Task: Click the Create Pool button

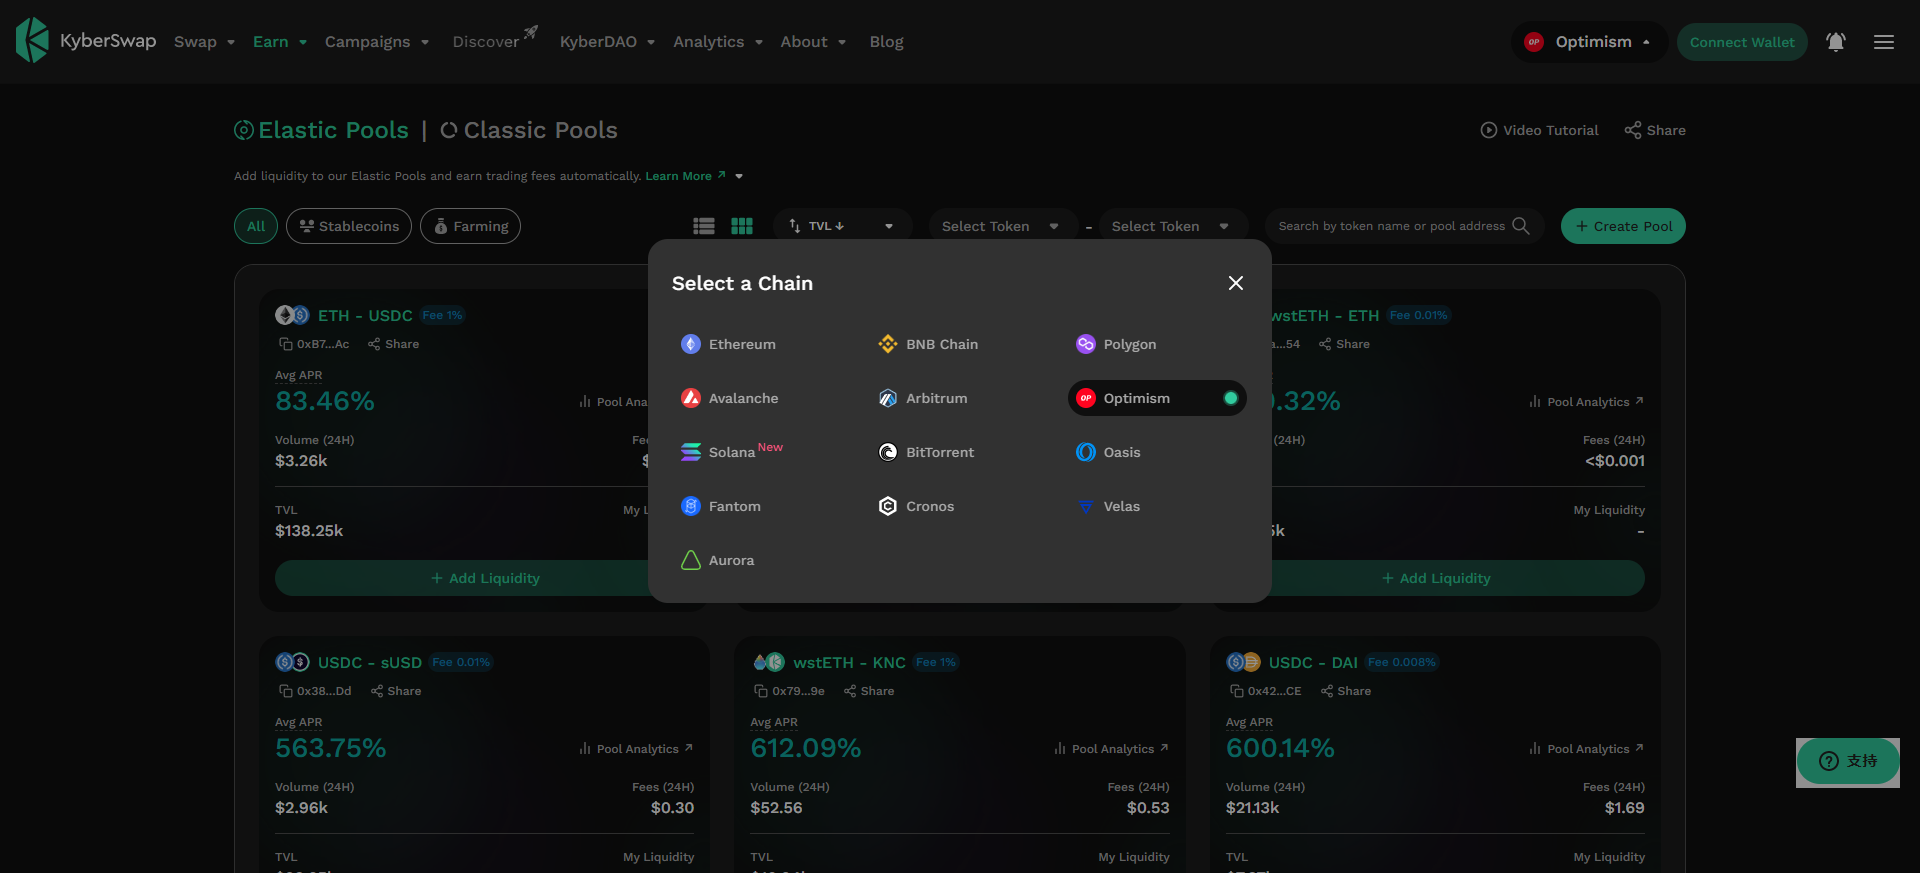Action: pyautogui.click(x=1623, y=226)
